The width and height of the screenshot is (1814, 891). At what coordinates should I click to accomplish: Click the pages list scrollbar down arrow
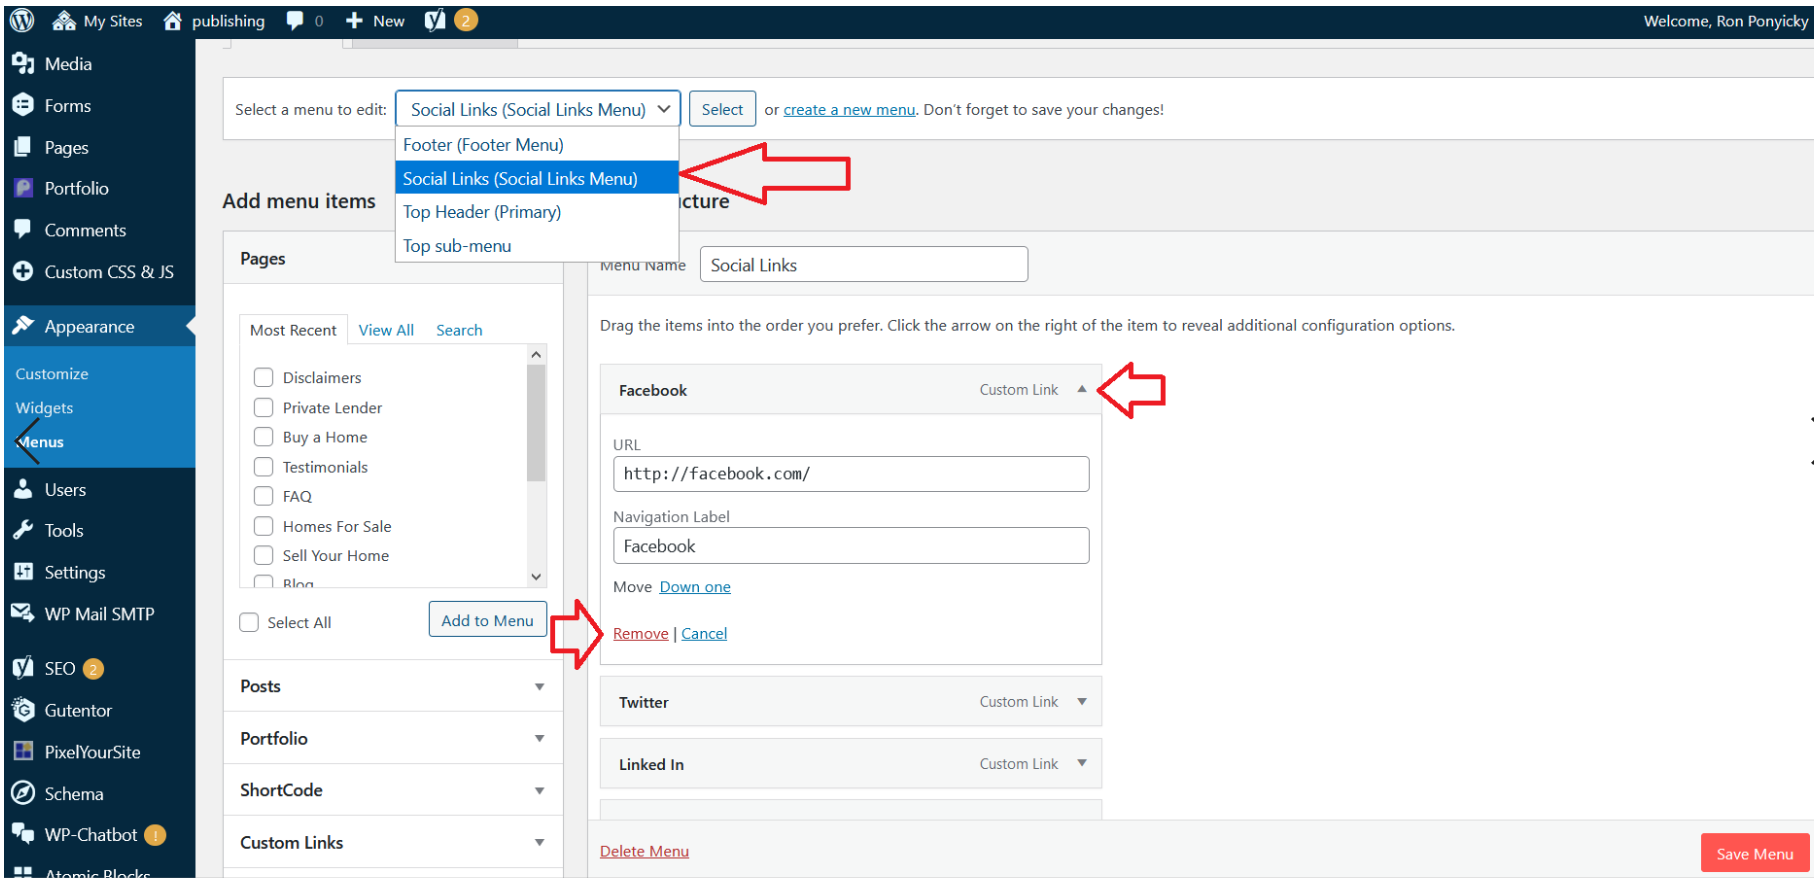pos(537,577)
